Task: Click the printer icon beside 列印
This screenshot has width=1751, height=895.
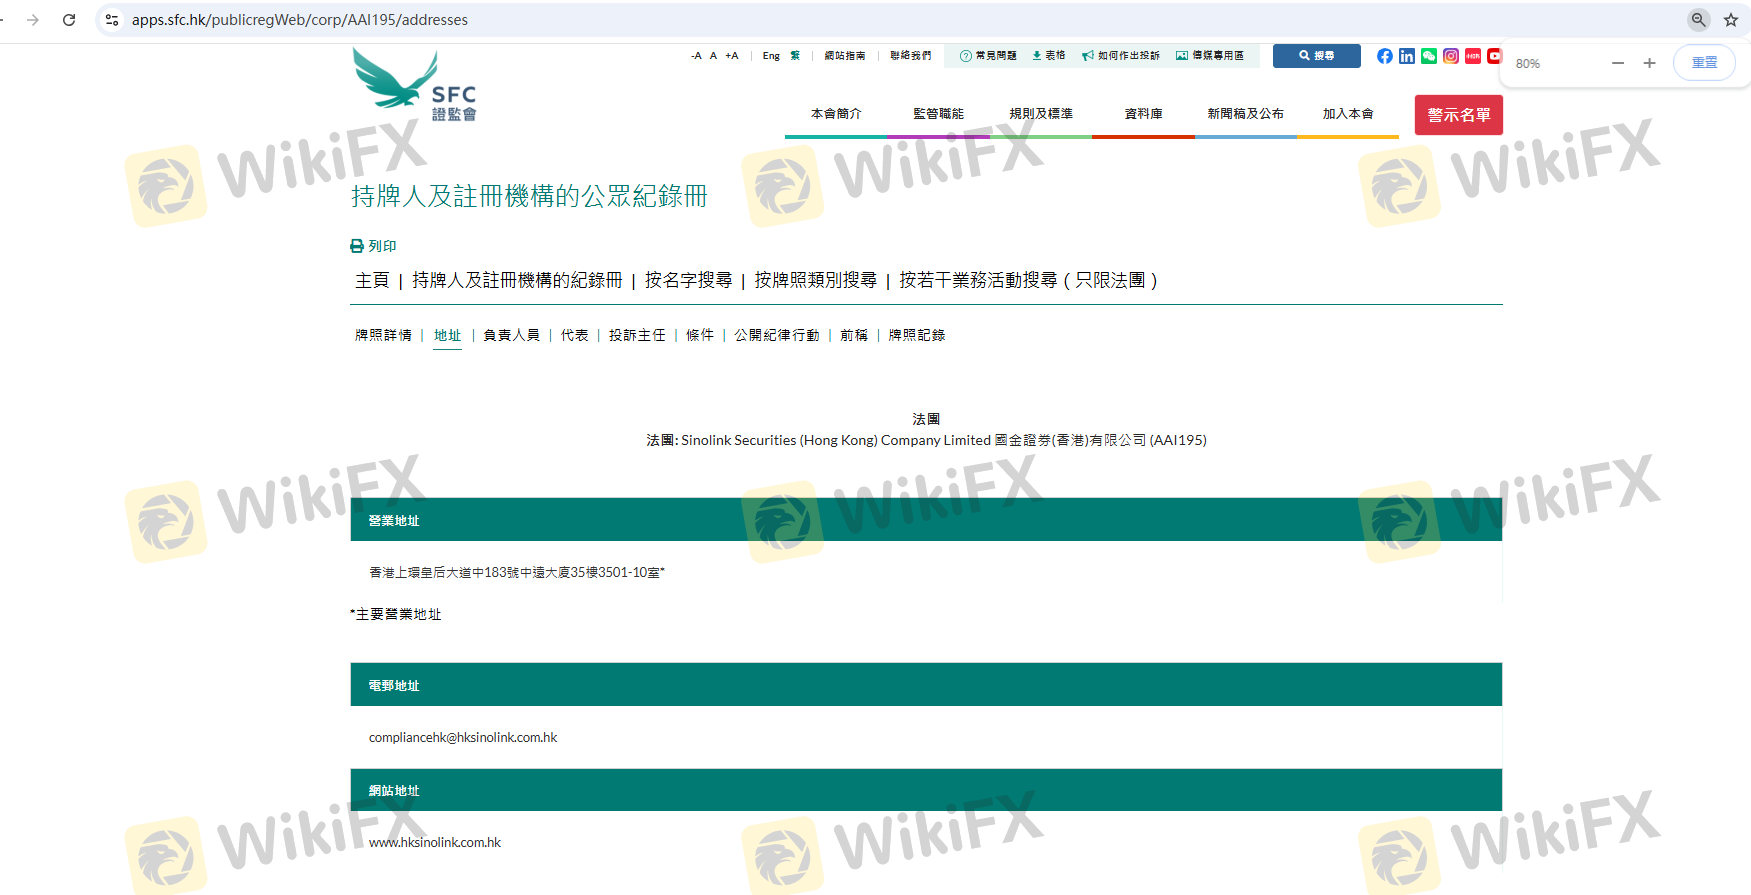Action: click(x=357, y=246)
